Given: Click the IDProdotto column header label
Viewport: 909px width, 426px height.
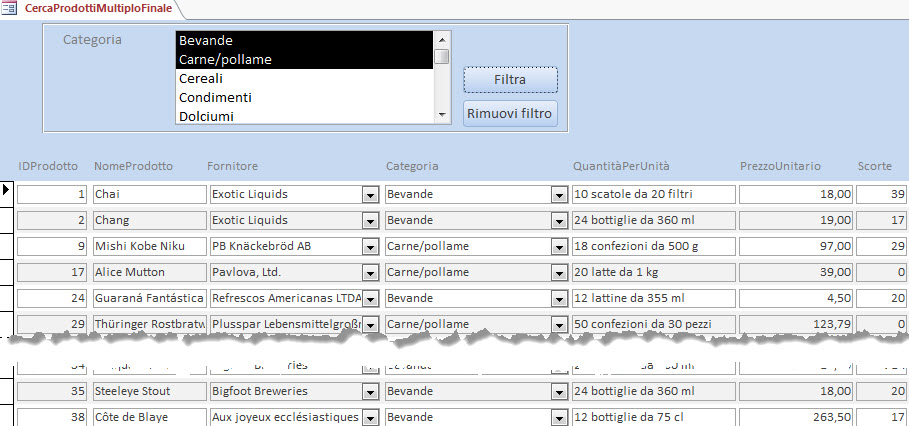Looking at the screenshot, I should click(48, 166).
